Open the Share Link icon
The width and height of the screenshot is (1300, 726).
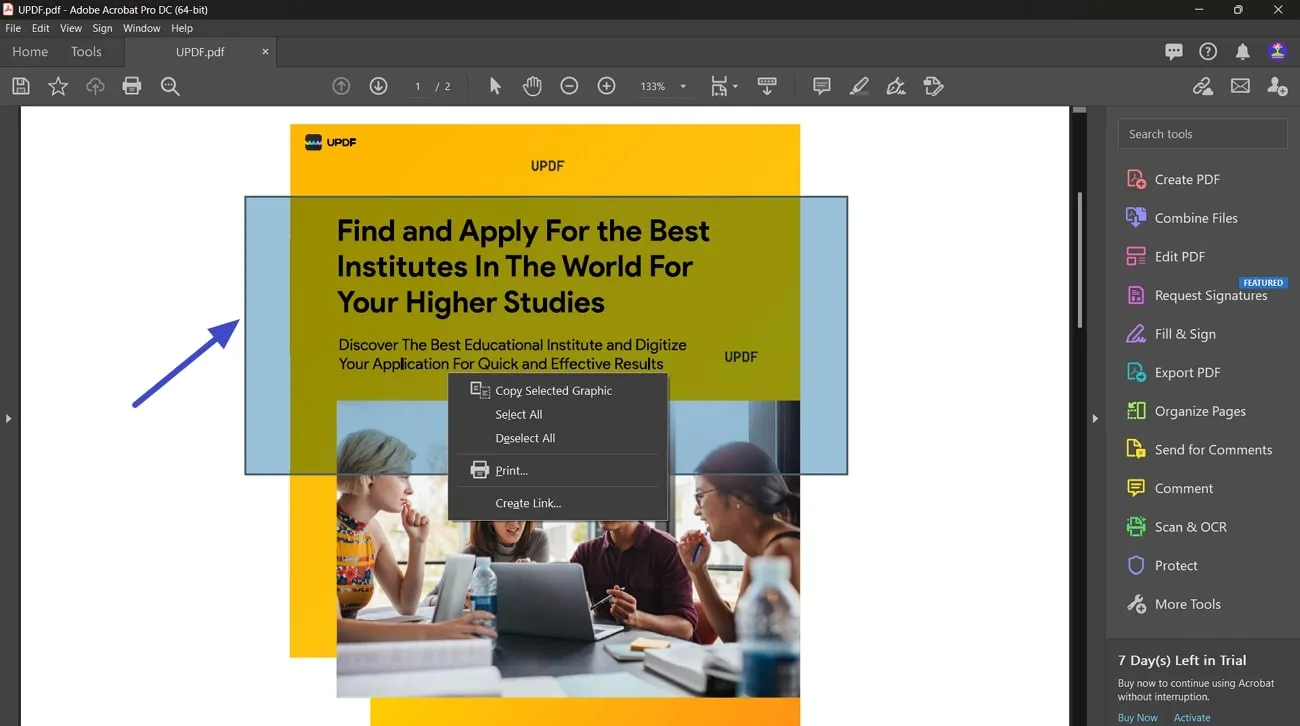pos(1202,86)
